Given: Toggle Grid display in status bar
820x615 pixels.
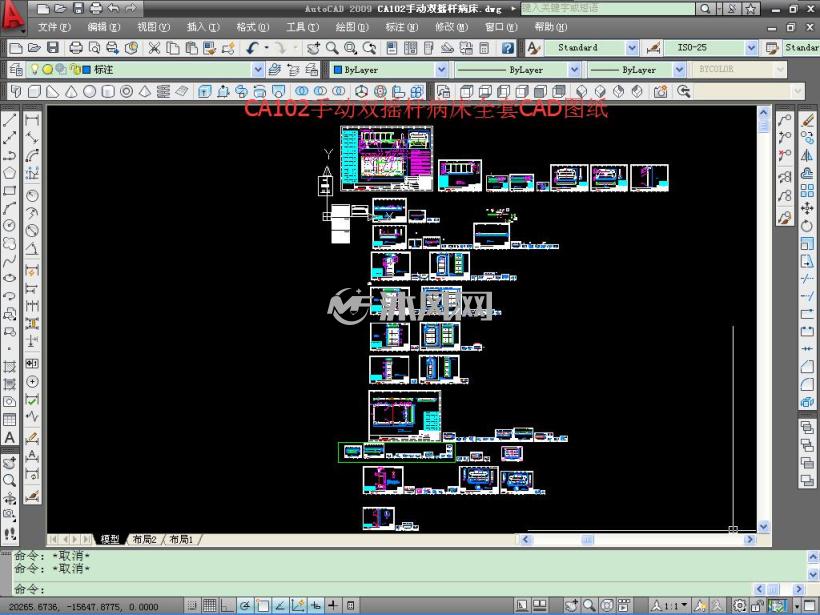Looking at the screenshot, I should 209,606.
